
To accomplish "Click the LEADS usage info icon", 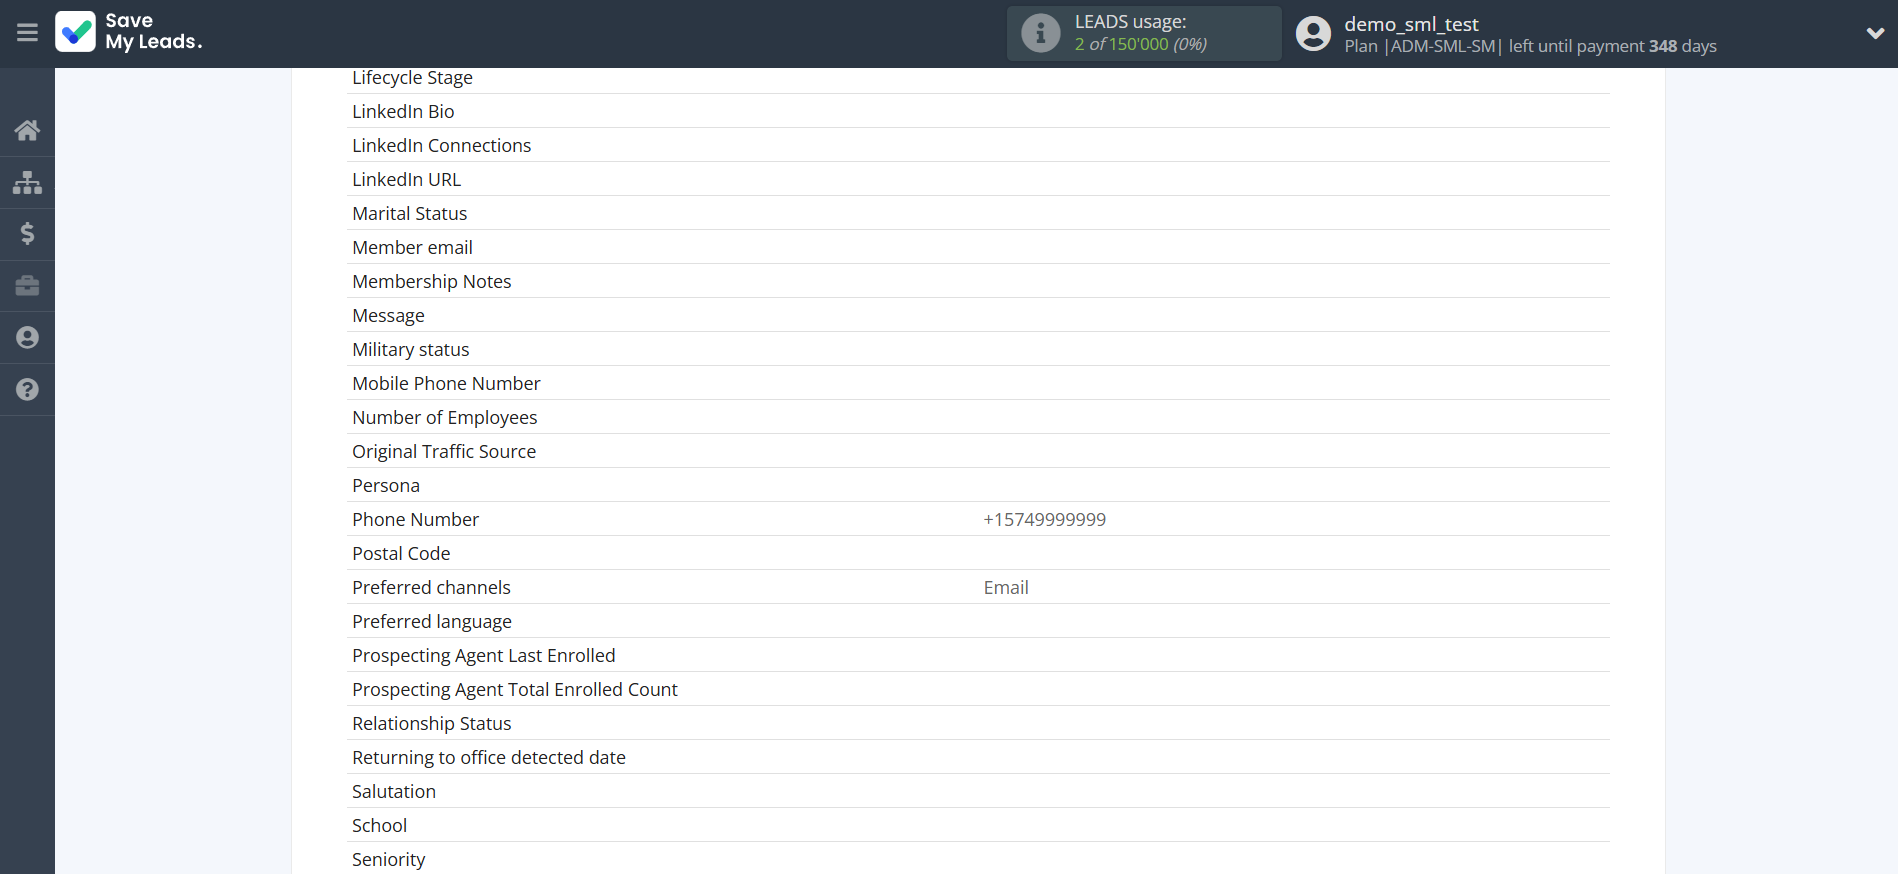I will tap(1040, 33).
